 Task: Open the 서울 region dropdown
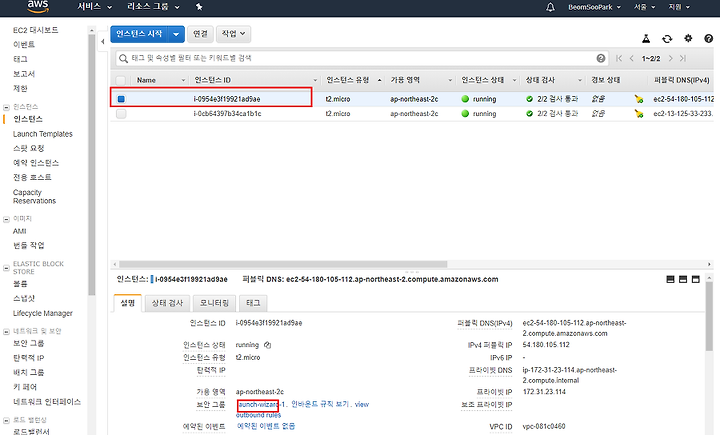pyautogui.click(x=644, y=7)
